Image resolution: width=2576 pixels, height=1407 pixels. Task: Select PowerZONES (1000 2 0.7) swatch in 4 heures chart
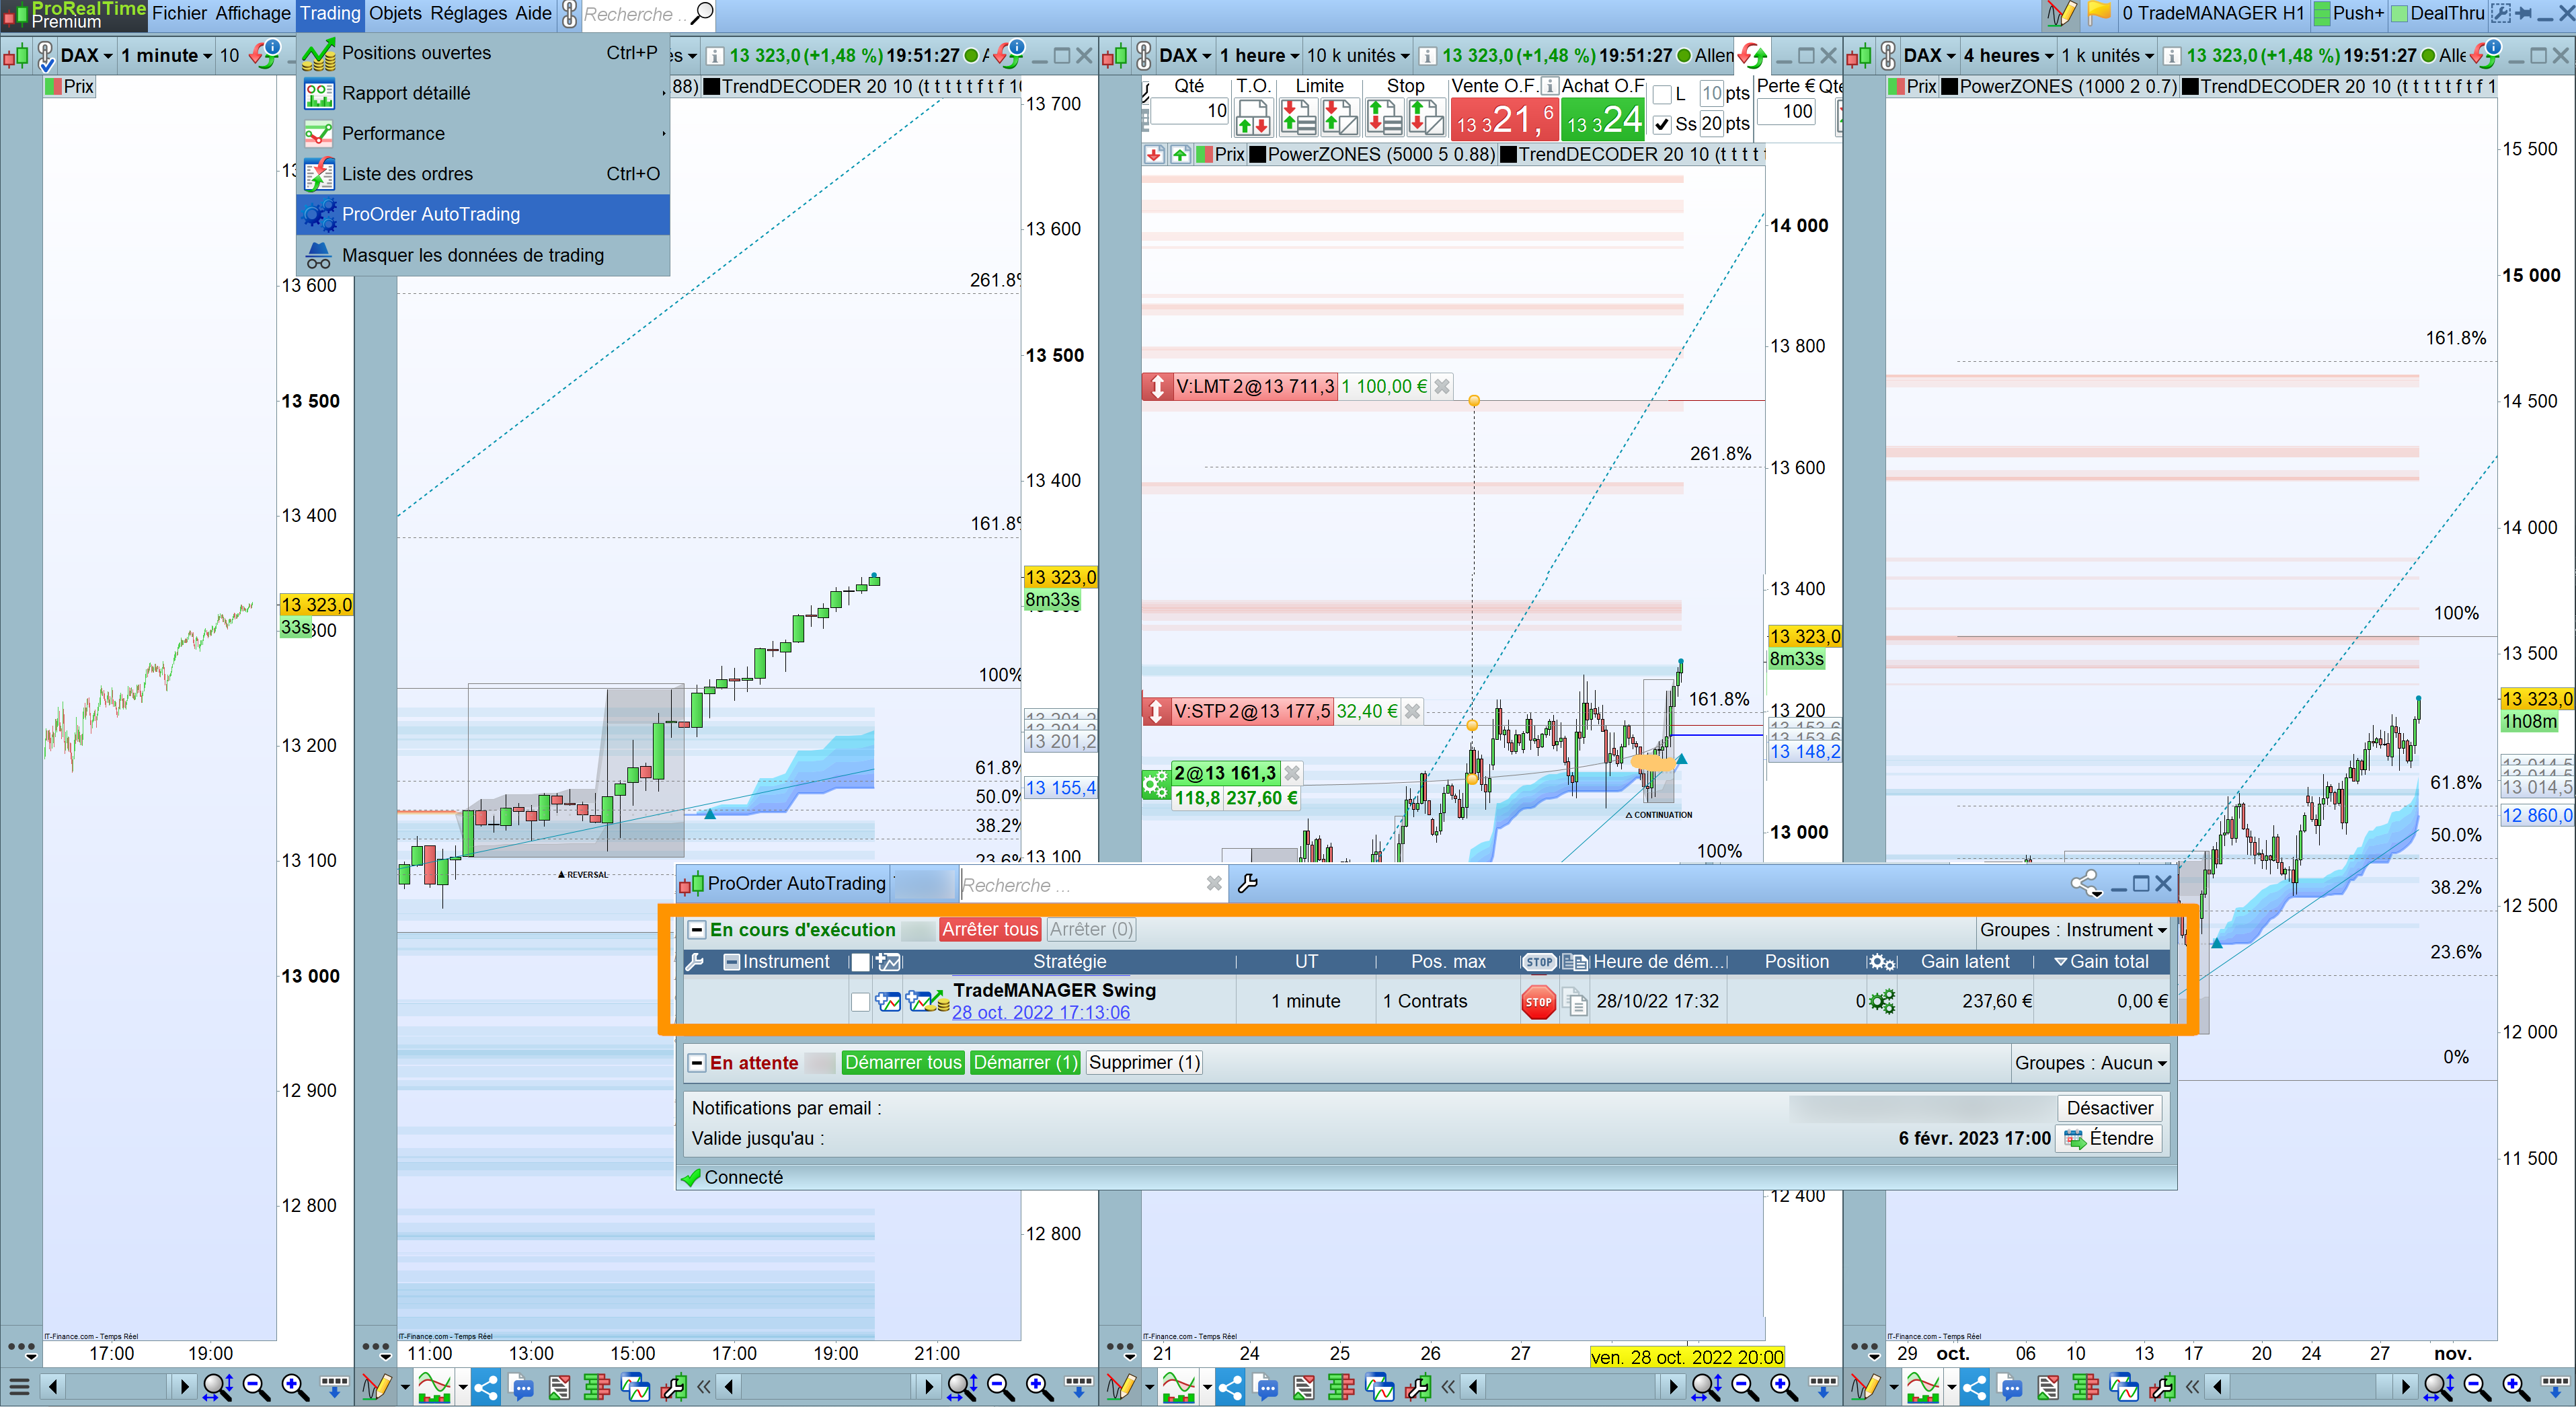point(1948,87)
